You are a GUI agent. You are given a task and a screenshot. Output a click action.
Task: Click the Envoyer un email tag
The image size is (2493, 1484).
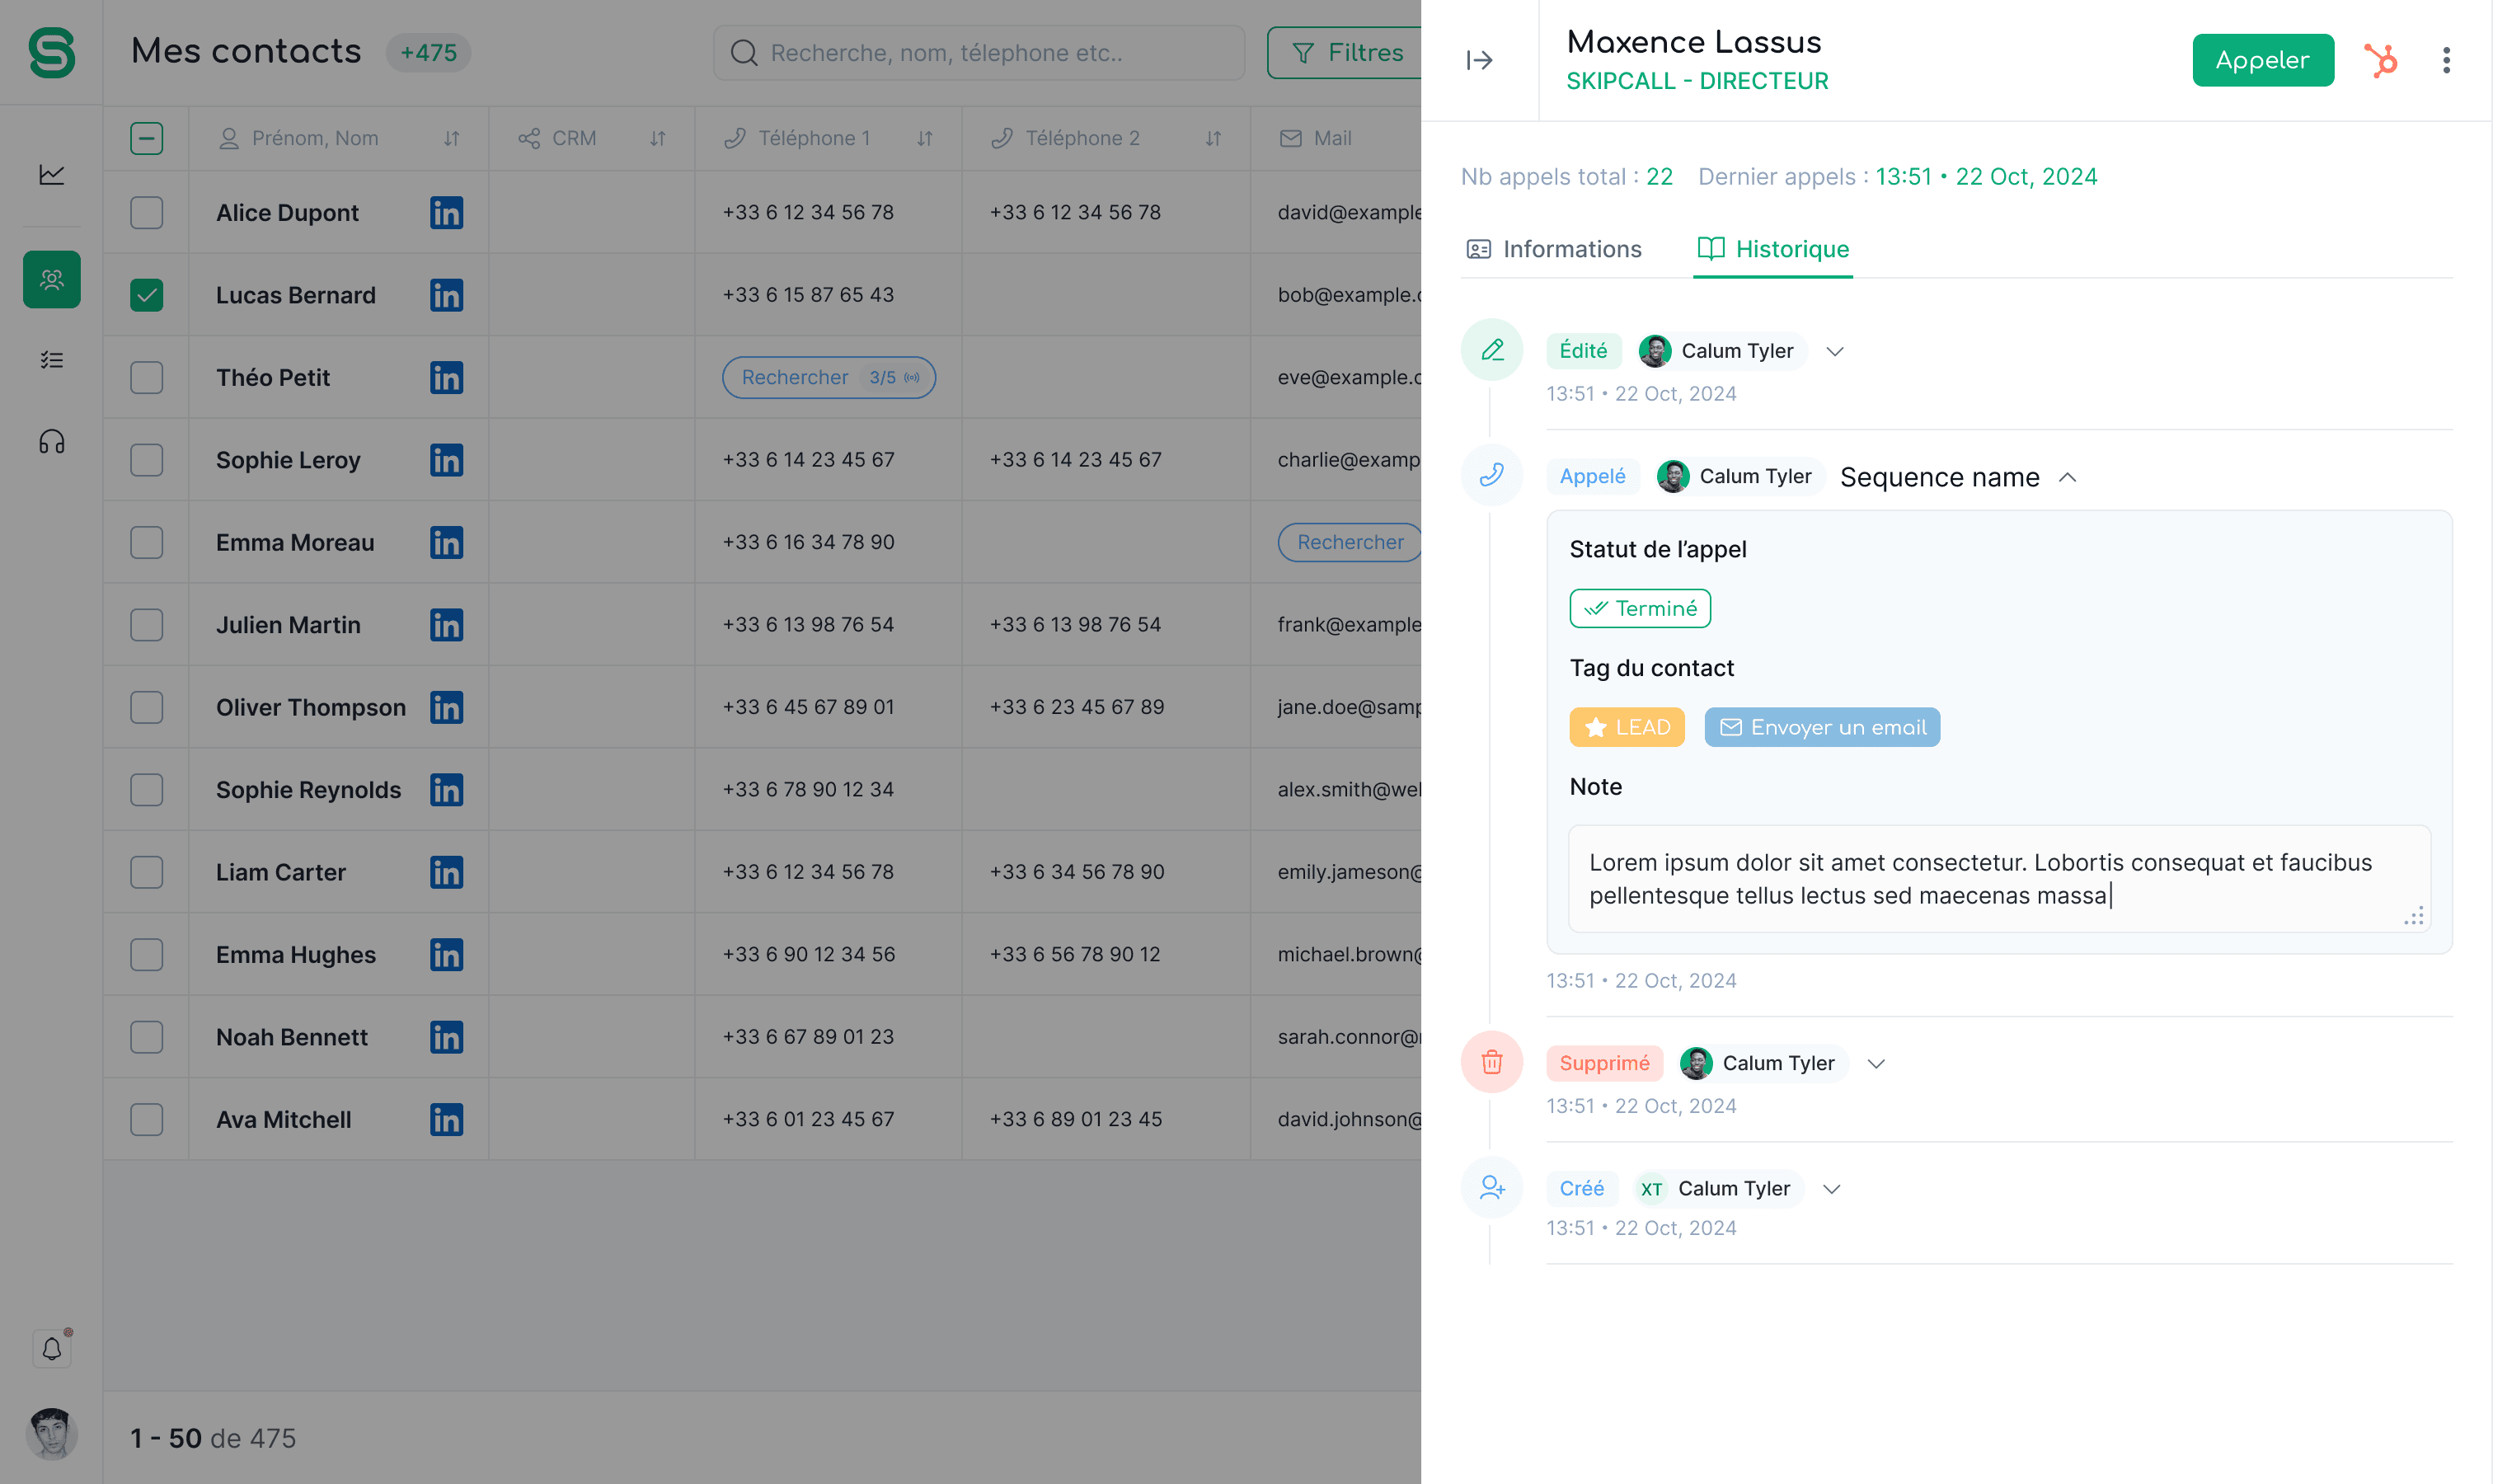coord(1822,727)
